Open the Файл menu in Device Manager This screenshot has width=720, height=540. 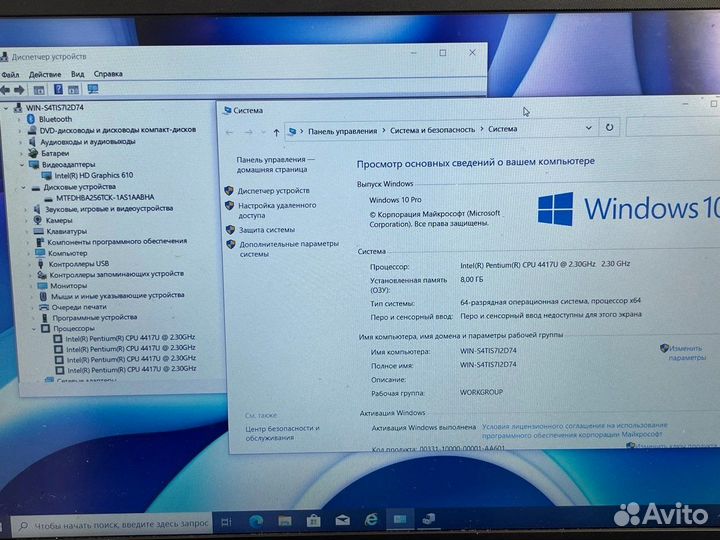tap(10, 74)
